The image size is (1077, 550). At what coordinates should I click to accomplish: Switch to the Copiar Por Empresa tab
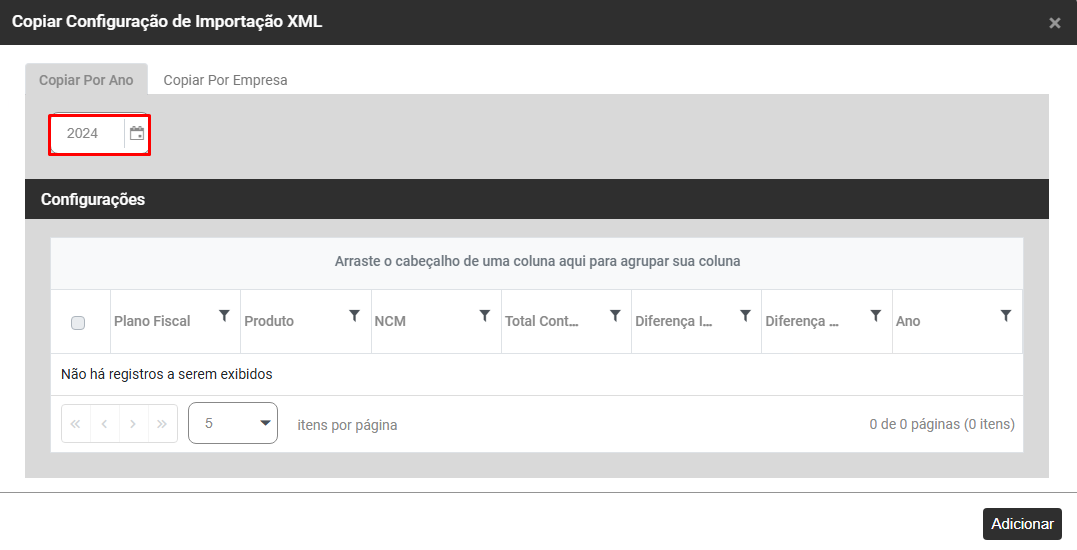click(225, 80)
